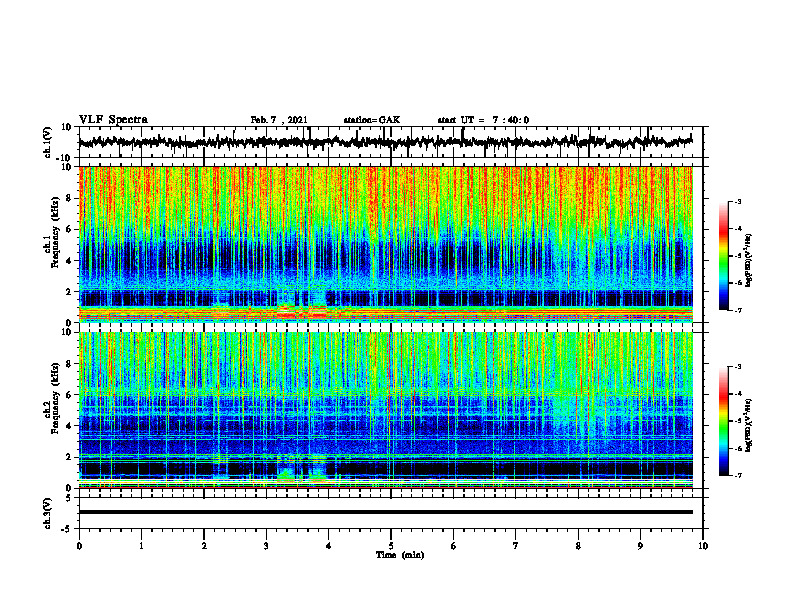Click the time axis tick label "5"
This screenshot has height=612, width=792.
pos(391,546)
